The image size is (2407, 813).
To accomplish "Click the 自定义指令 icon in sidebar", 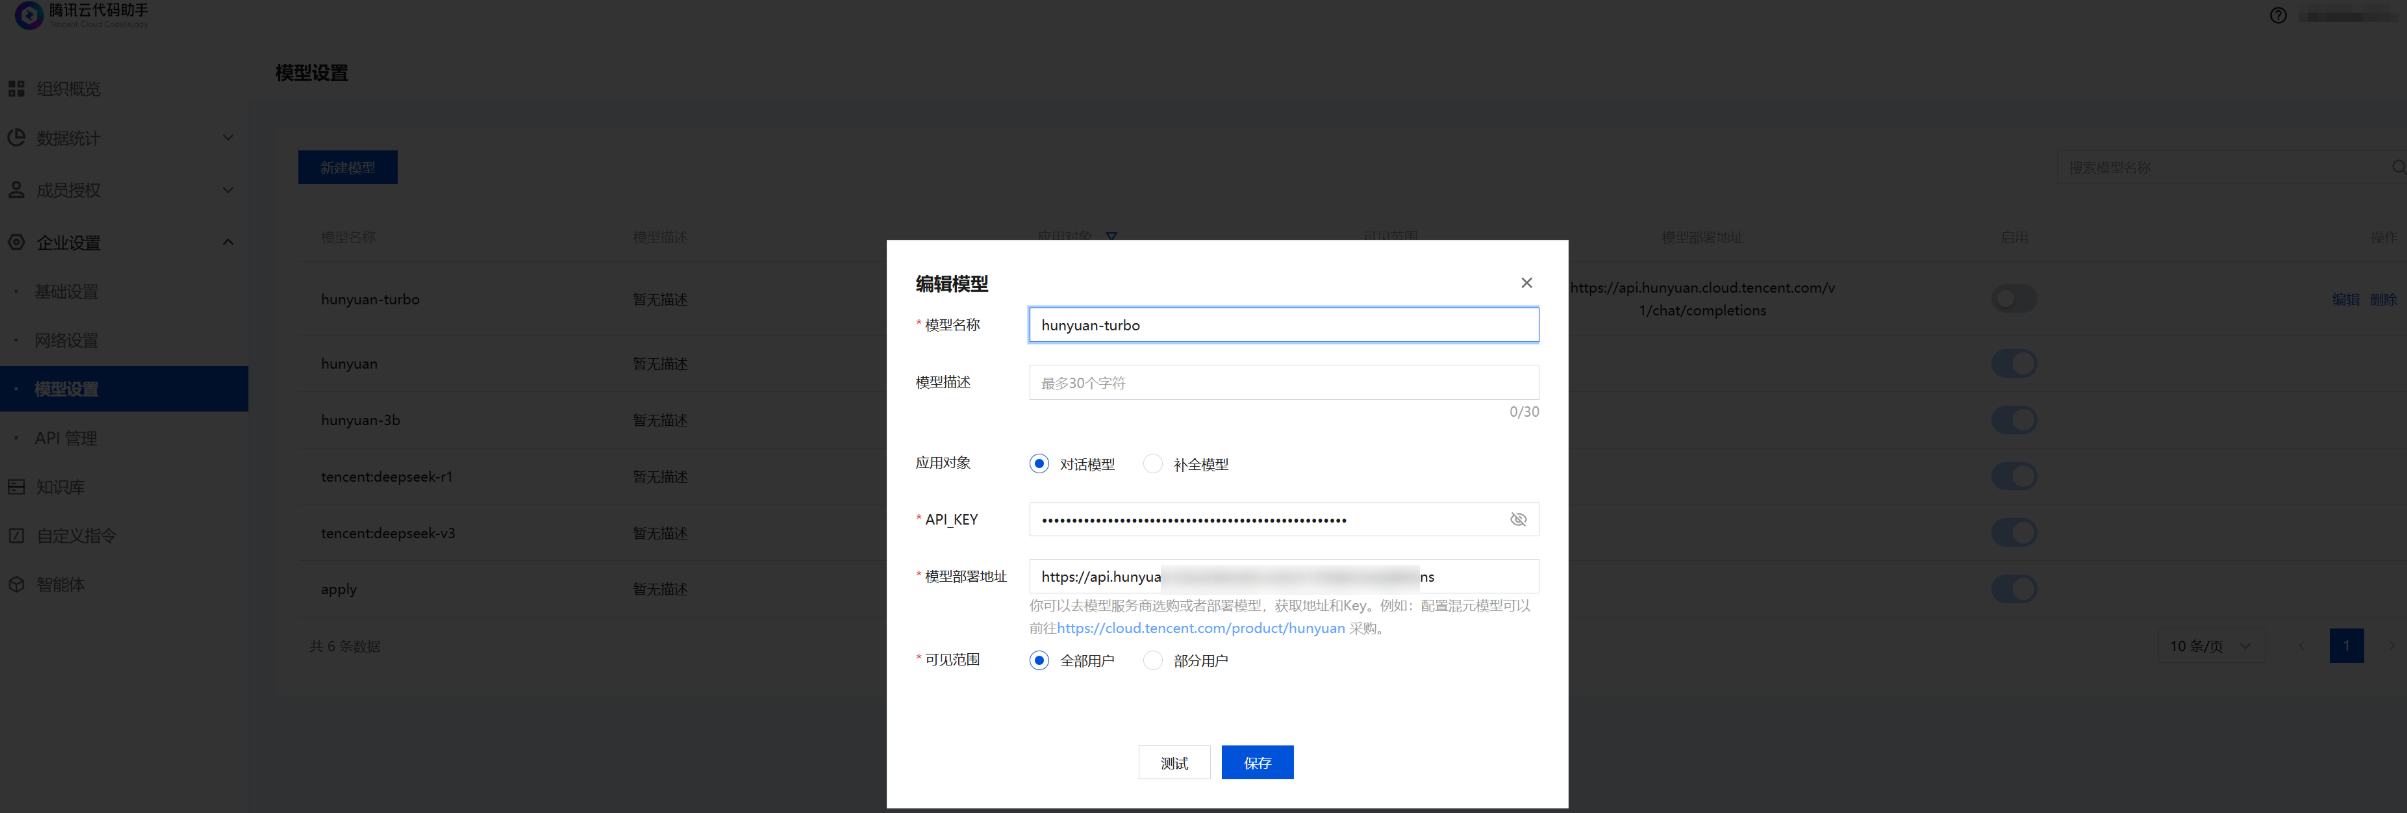I will [x=16, y=536].
